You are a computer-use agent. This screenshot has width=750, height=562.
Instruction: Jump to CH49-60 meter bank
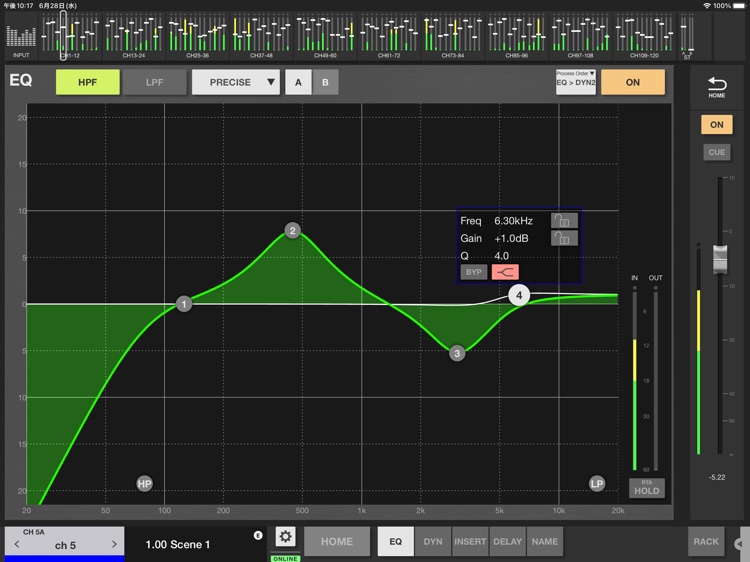coord(325,36)
